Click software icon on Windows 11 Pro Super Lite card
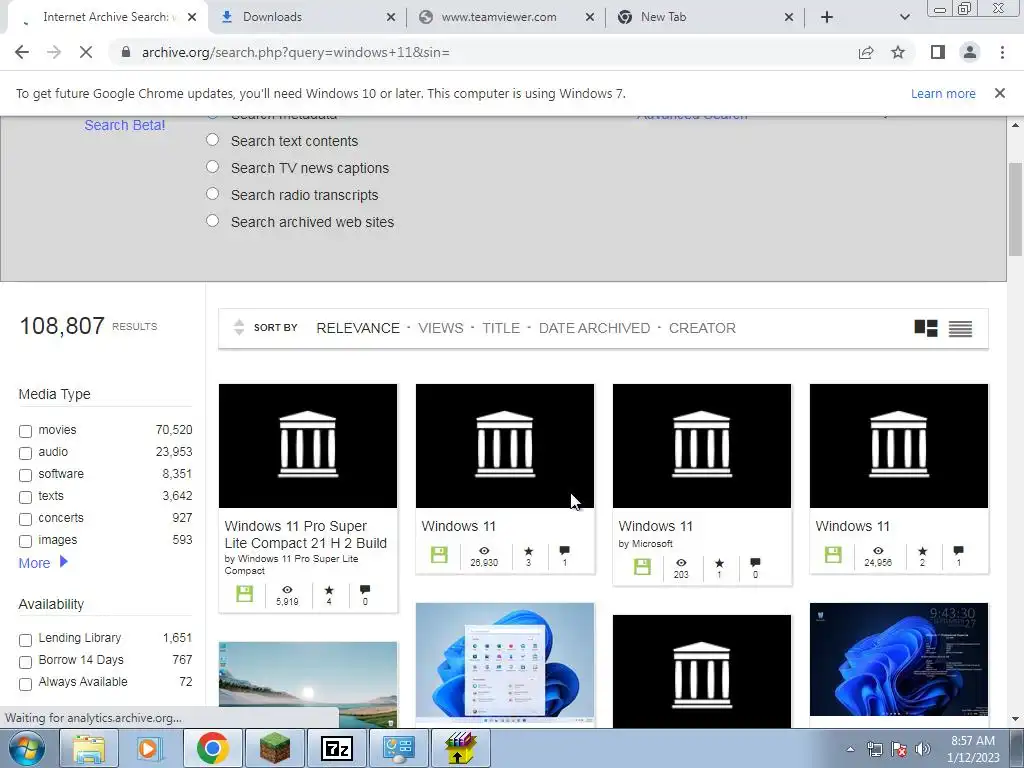Screen dimensions: 1024x768 [245, 594]
